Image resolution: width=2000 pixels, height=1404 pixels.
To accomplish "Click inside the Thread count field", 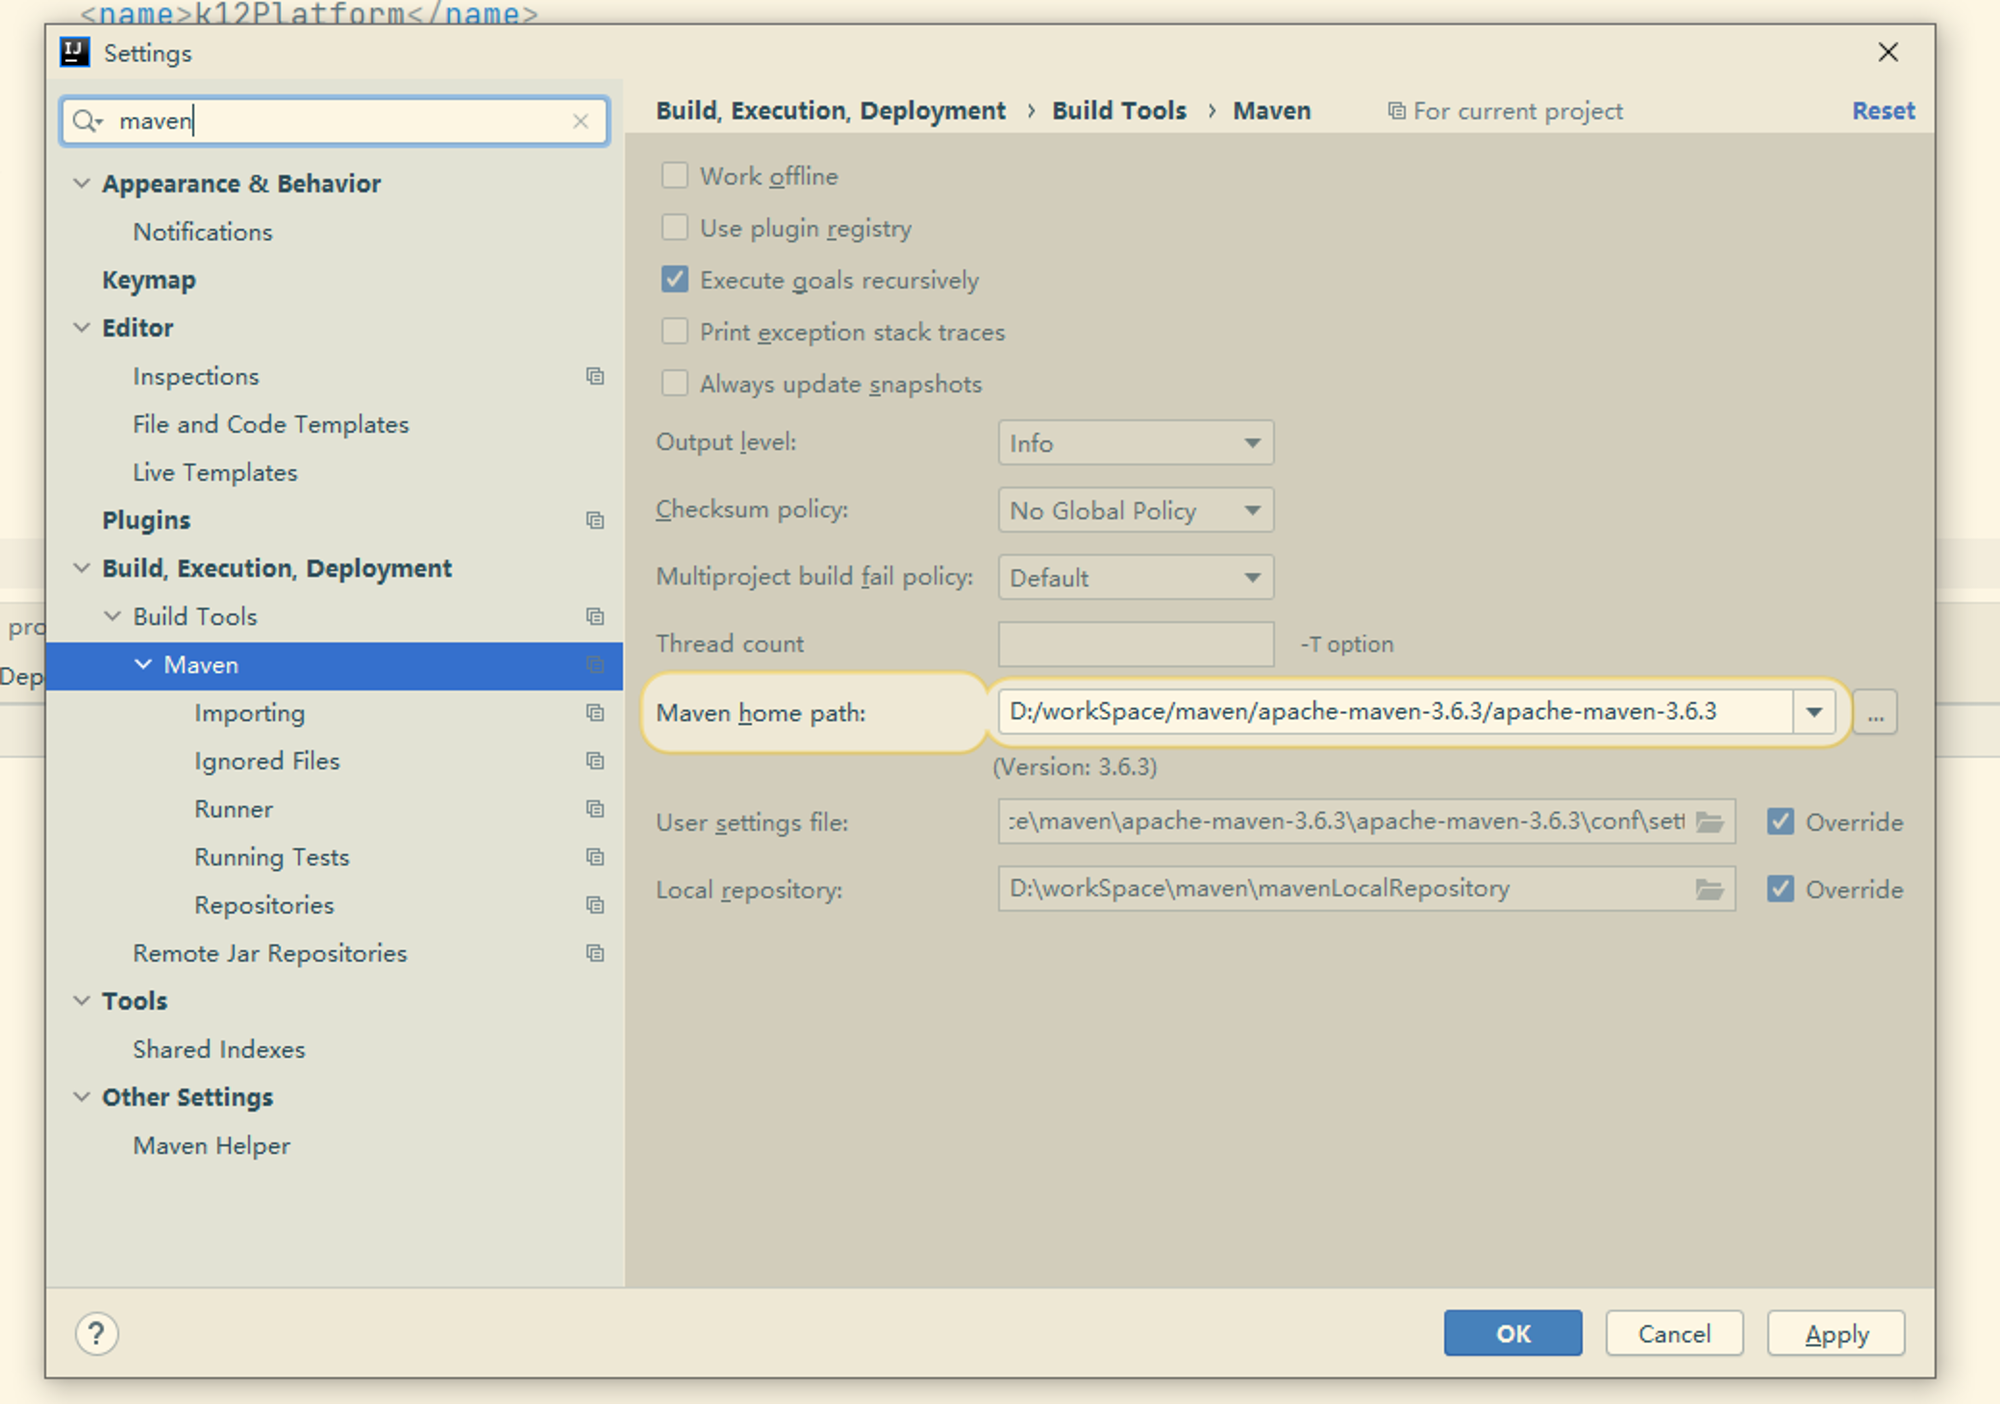I will coord(1136,644).
